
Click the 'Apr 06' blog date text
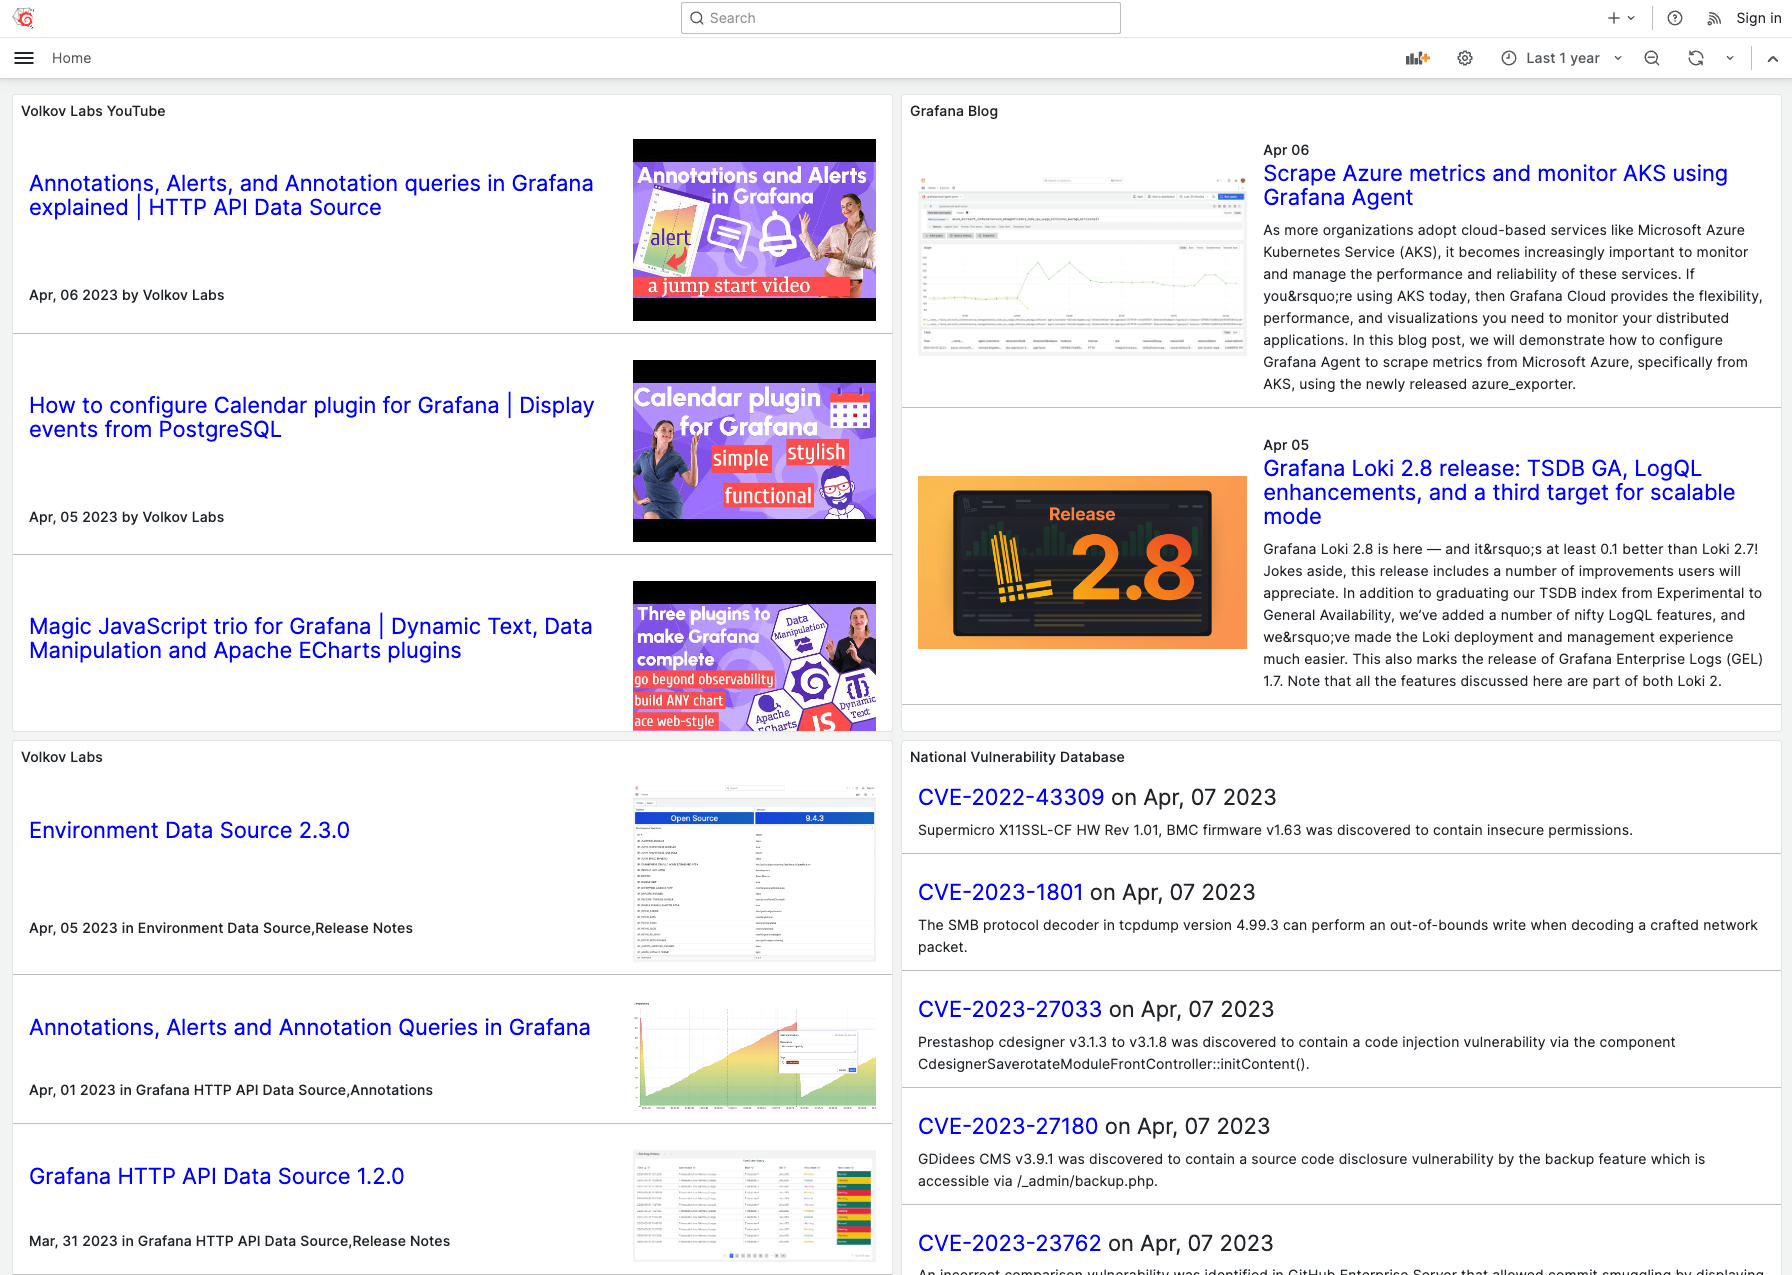(x=1286, y=150)
